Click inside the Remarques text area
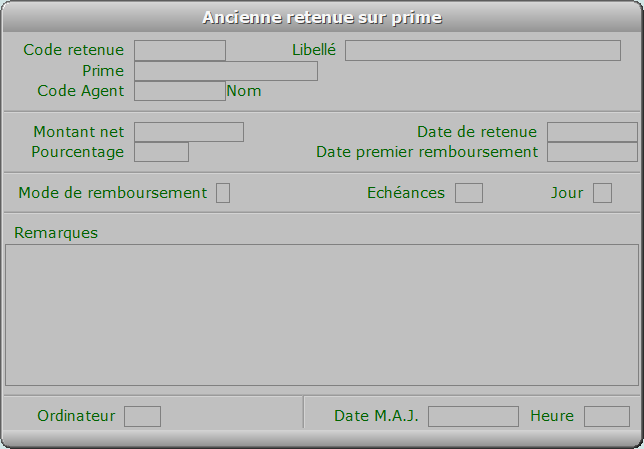 point(322,315)
